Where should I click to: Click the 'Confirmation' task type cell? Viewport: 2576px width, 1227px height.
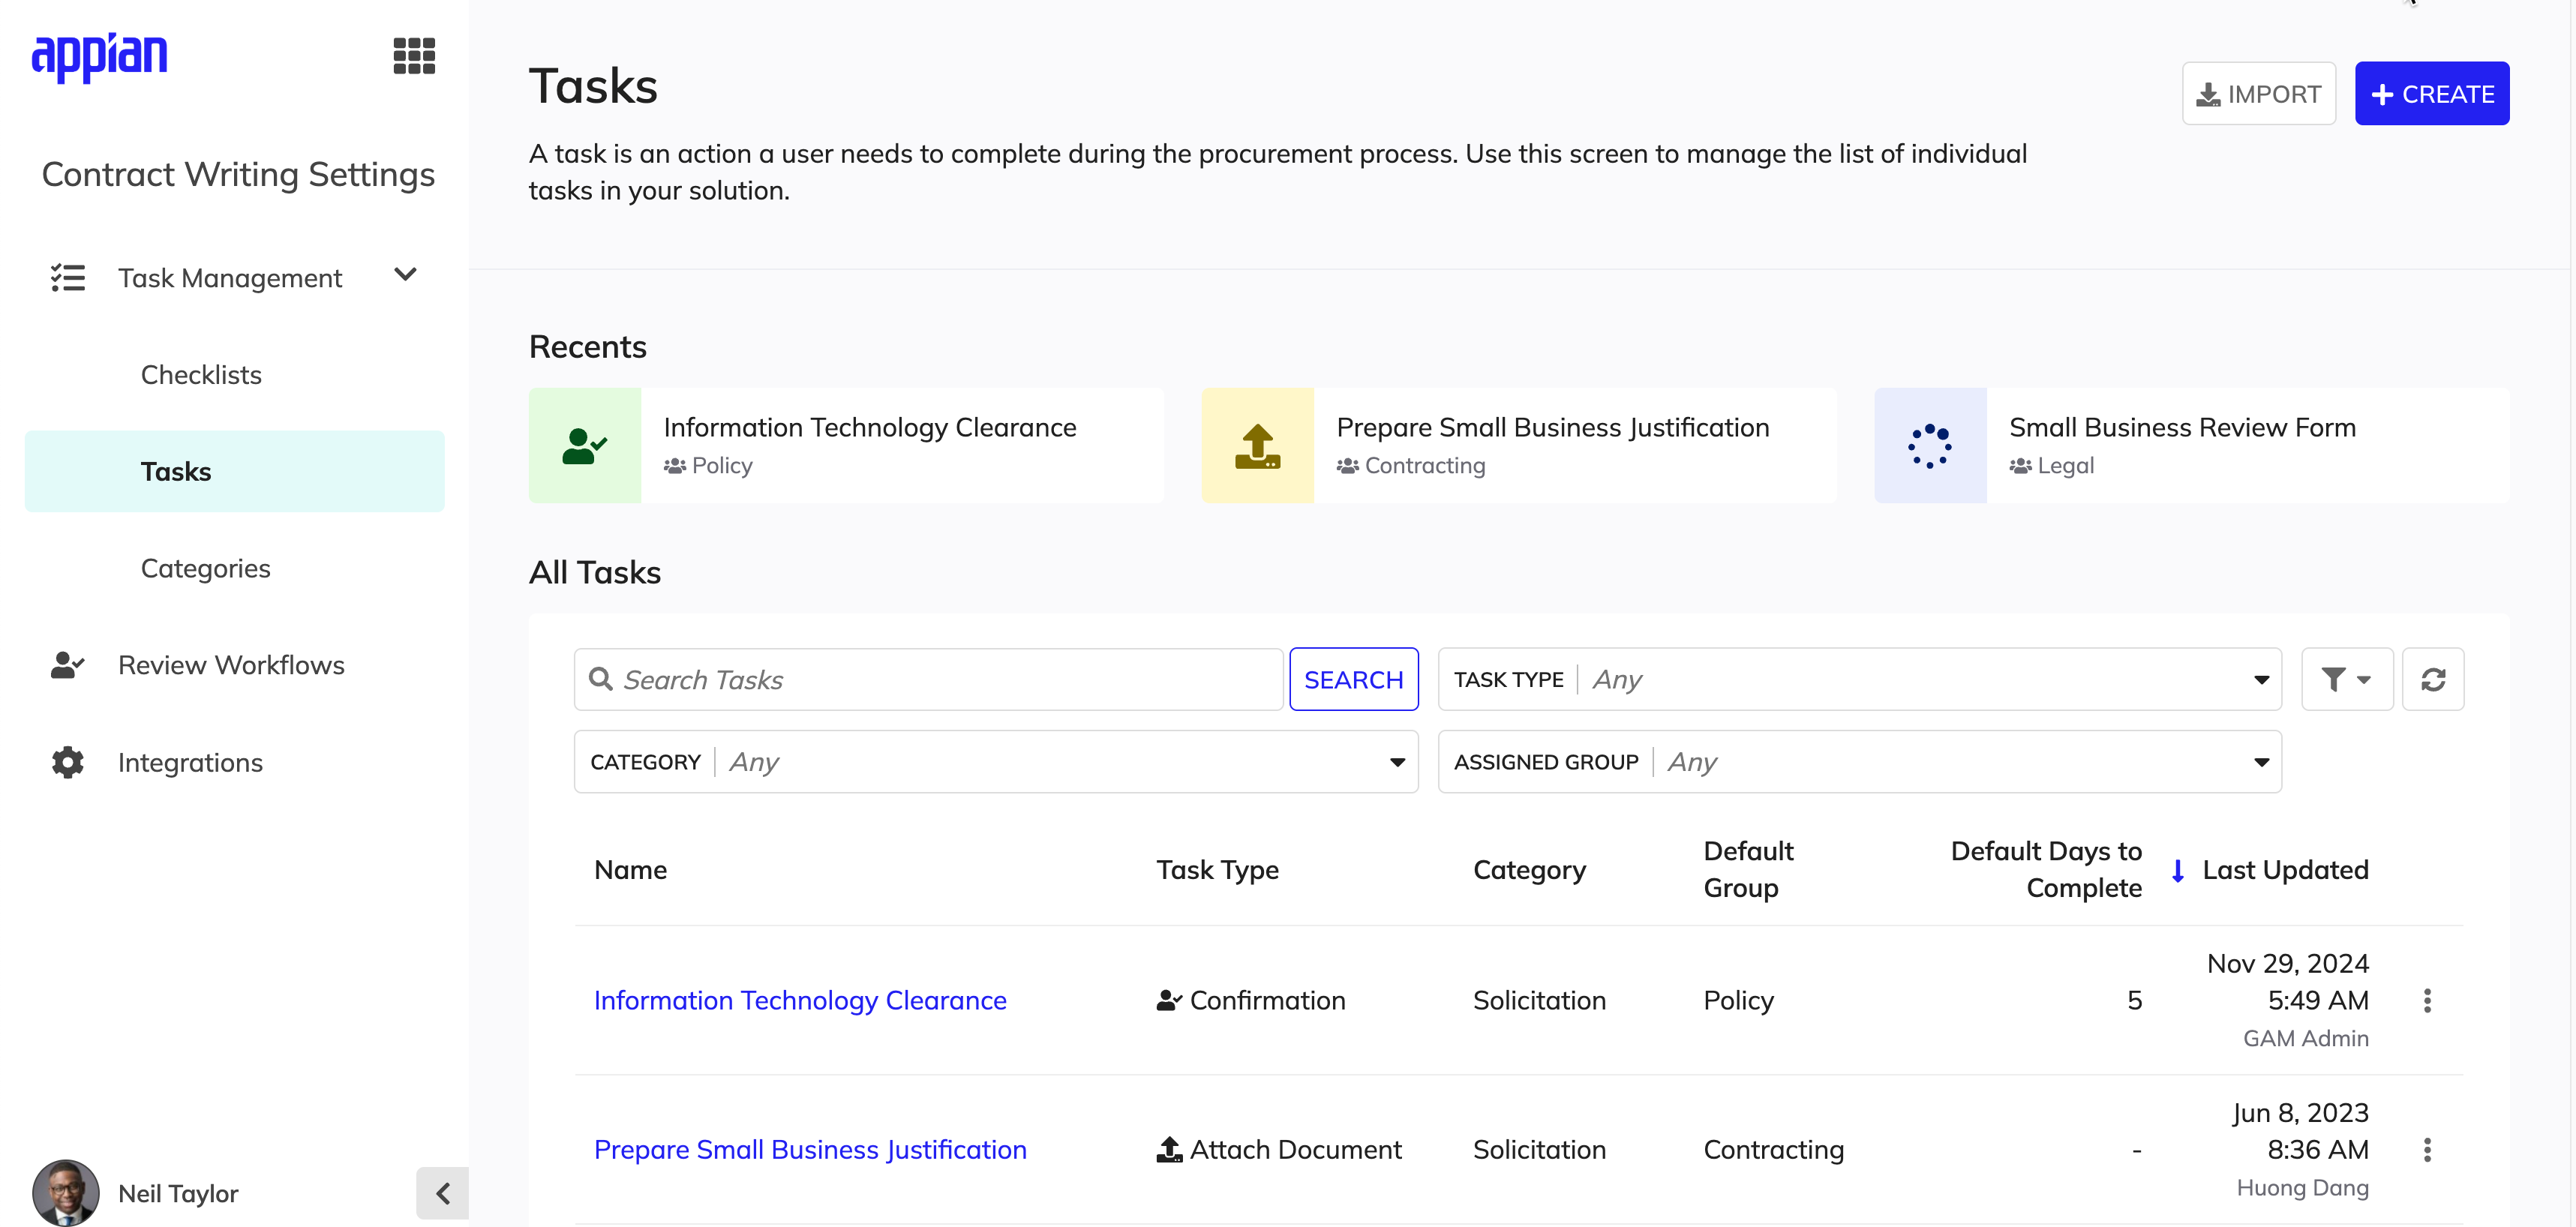[x=1251, y=1000]
